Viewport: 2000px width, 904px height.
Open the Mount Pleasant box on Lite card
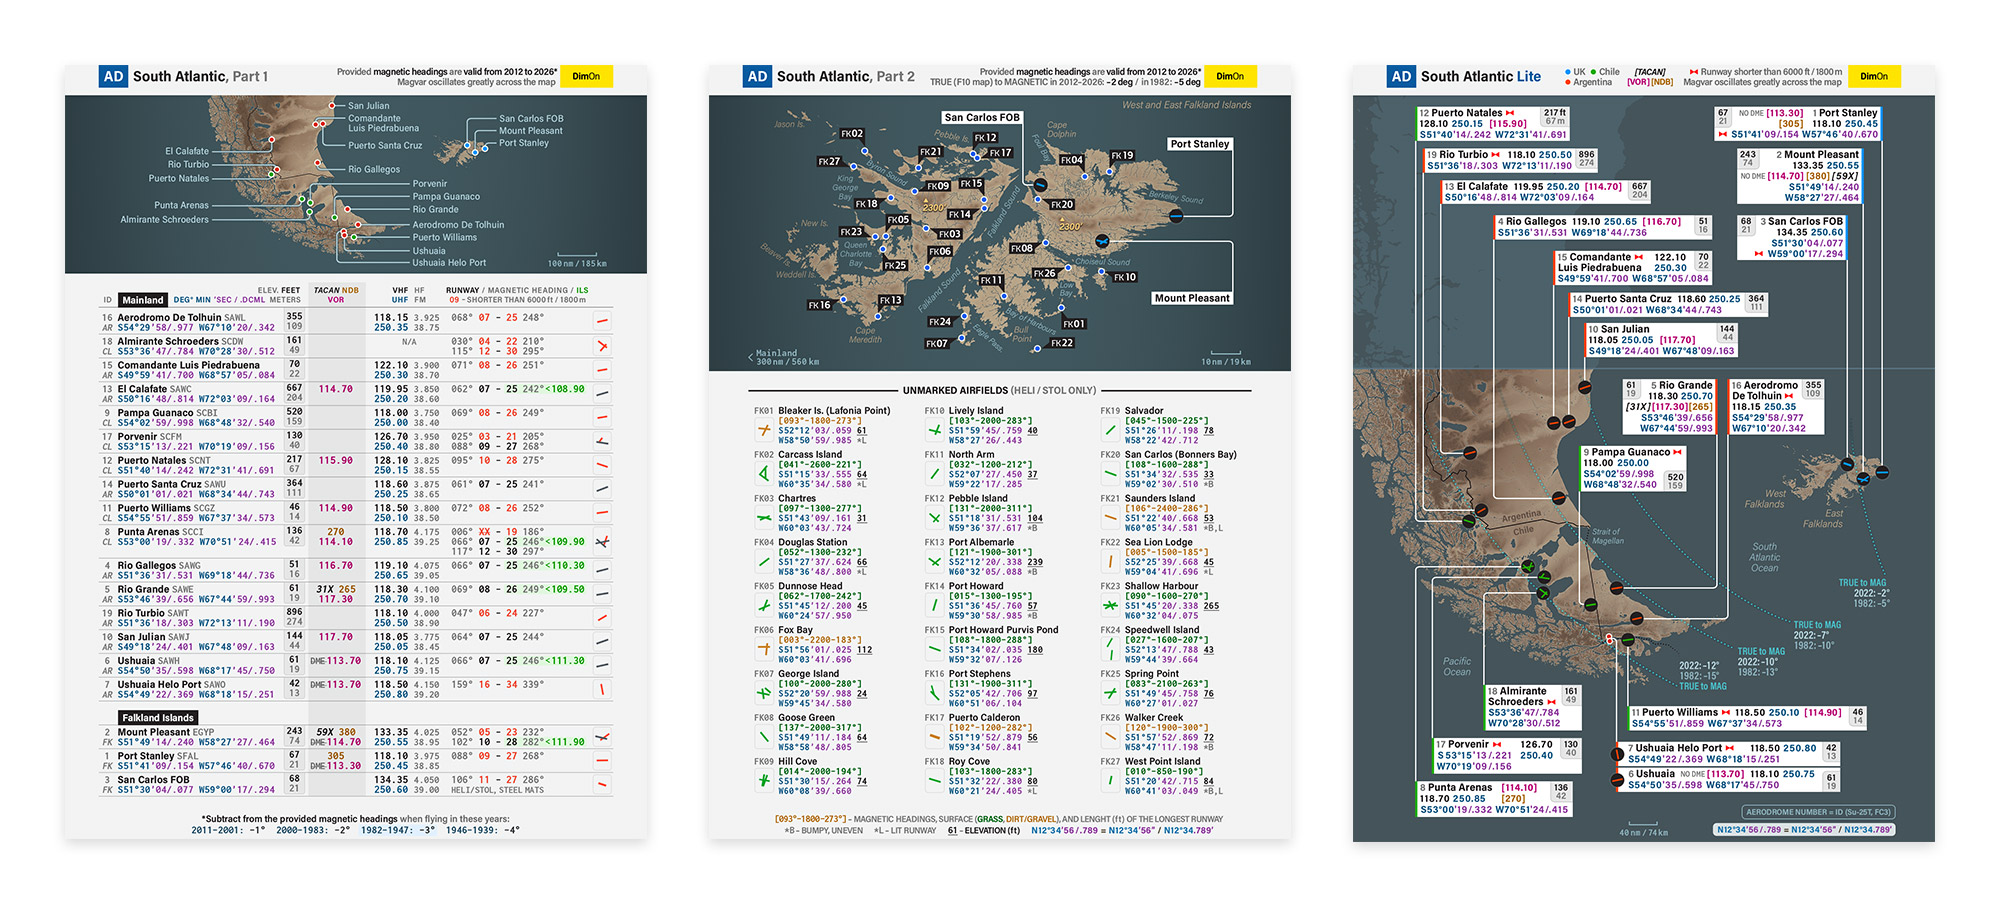pyautogui.click(x=1800, y=176)
